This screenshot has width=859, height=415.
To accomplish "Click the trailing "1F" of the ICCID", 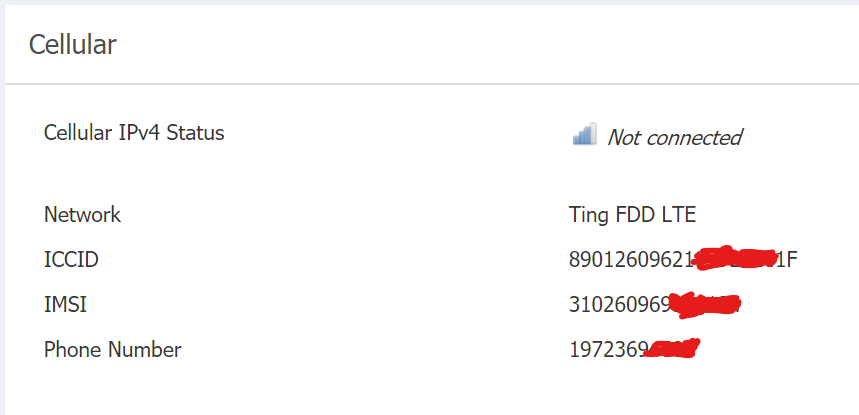I will tap(788, 260).
